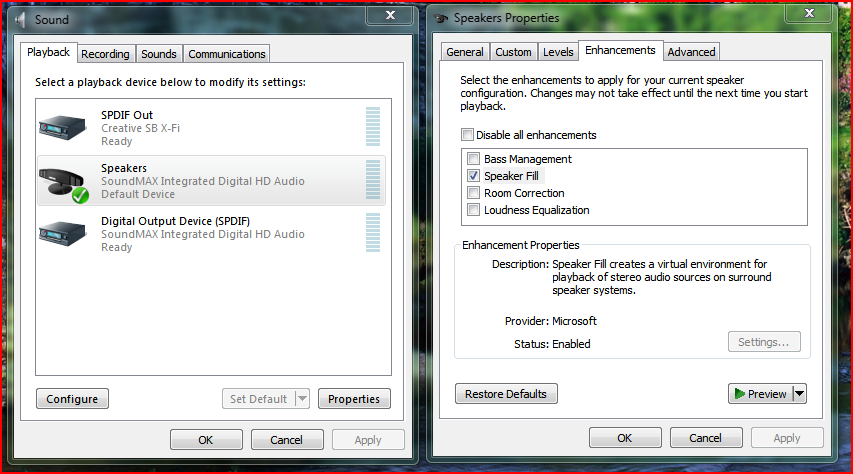Uncheck the Speaker Fill checkbox
Viewport: 853px width, 474px height.
(473, 176)
